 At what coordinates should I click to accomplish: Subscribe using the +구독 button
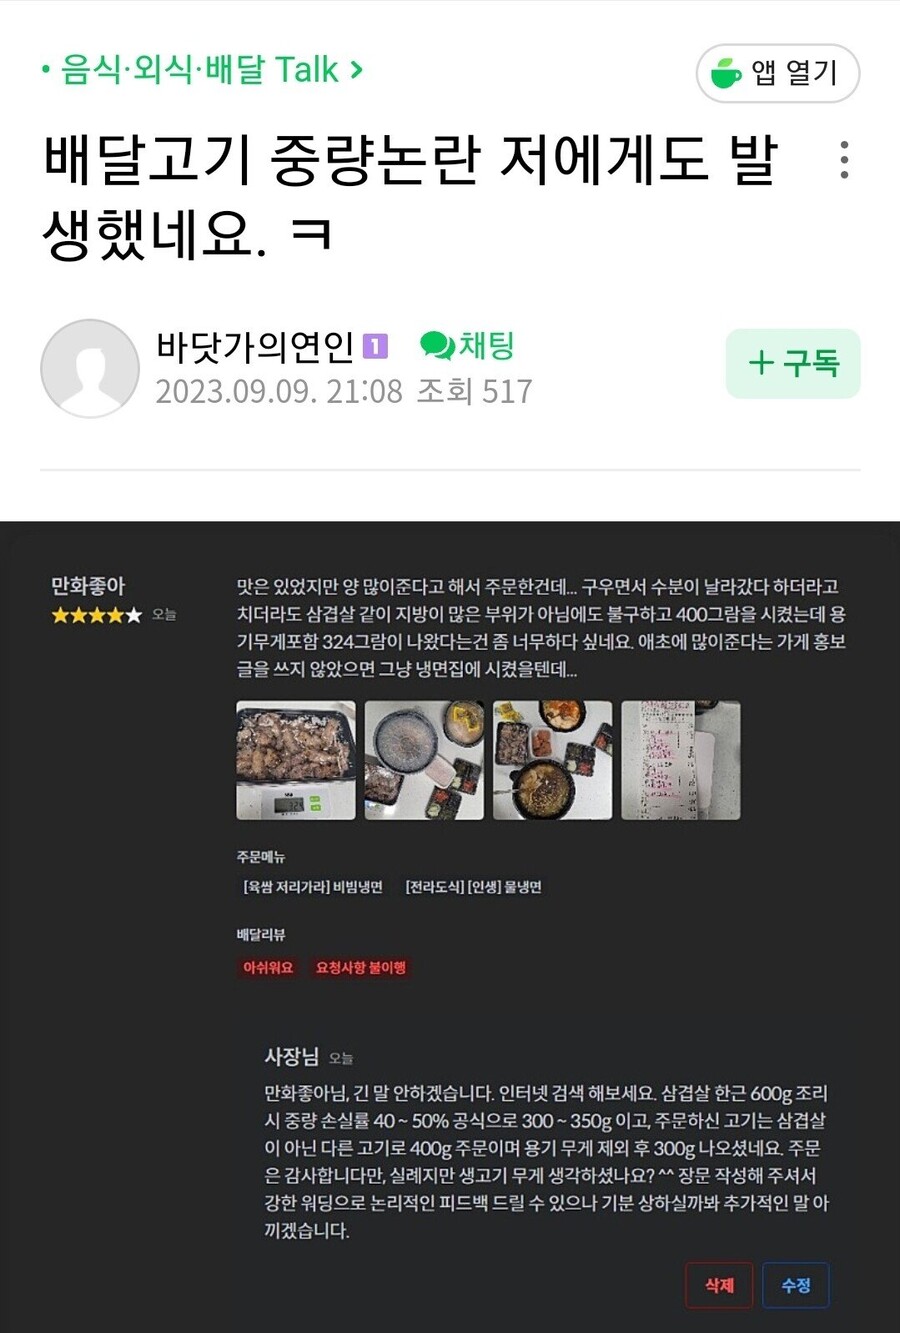793,363
